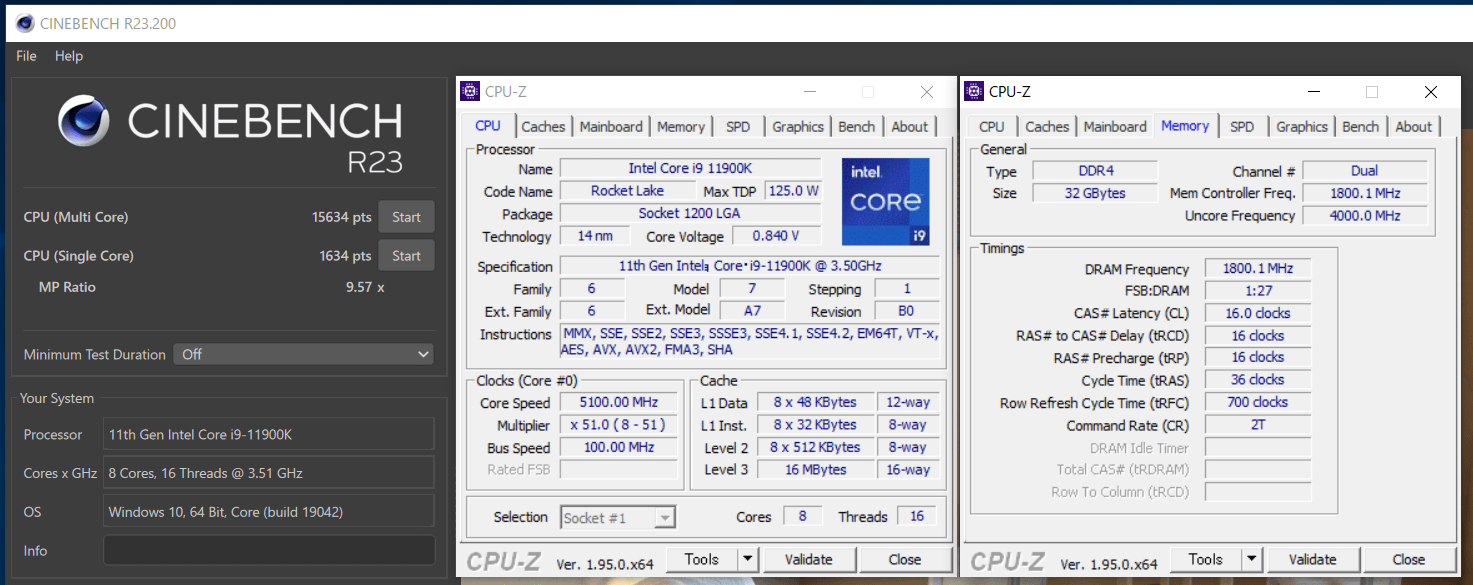Click the Cinebench app icon in title bar

tap(24, 23)
